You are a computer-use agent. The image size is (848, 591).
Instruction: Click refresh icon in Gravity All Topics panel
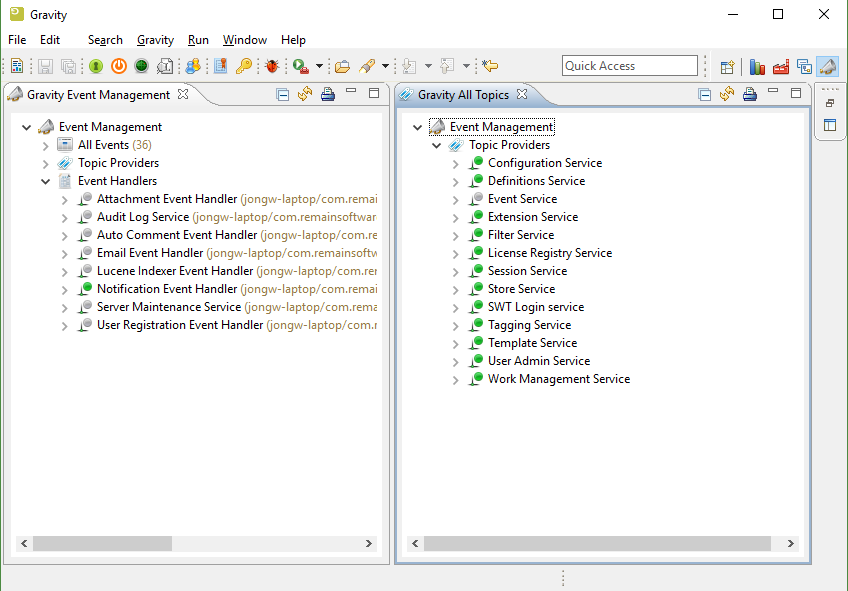pyautogui.click(x=727, y=94)
